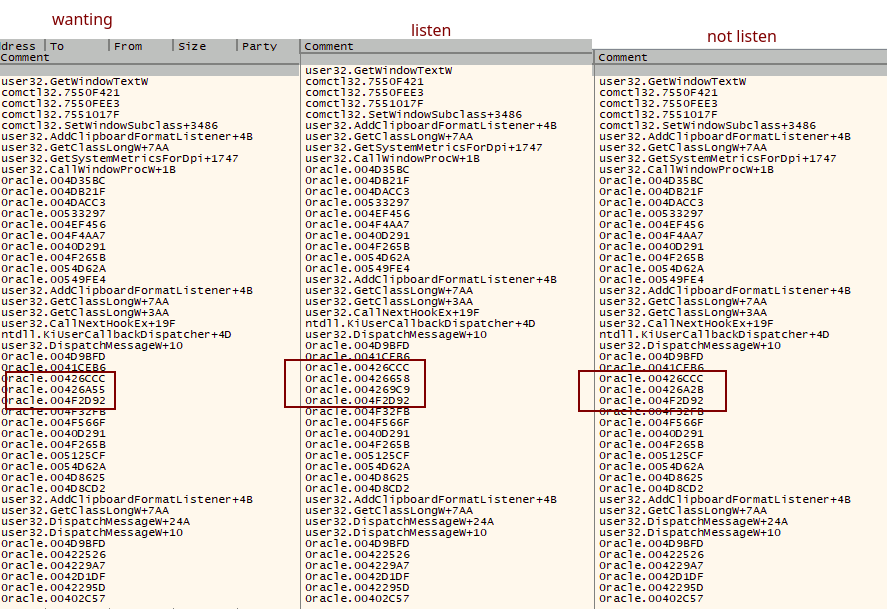892x610 pixels.
Task: Select Oracle.00549FE4 in 'wanting' panel
Action: [53, 279]
